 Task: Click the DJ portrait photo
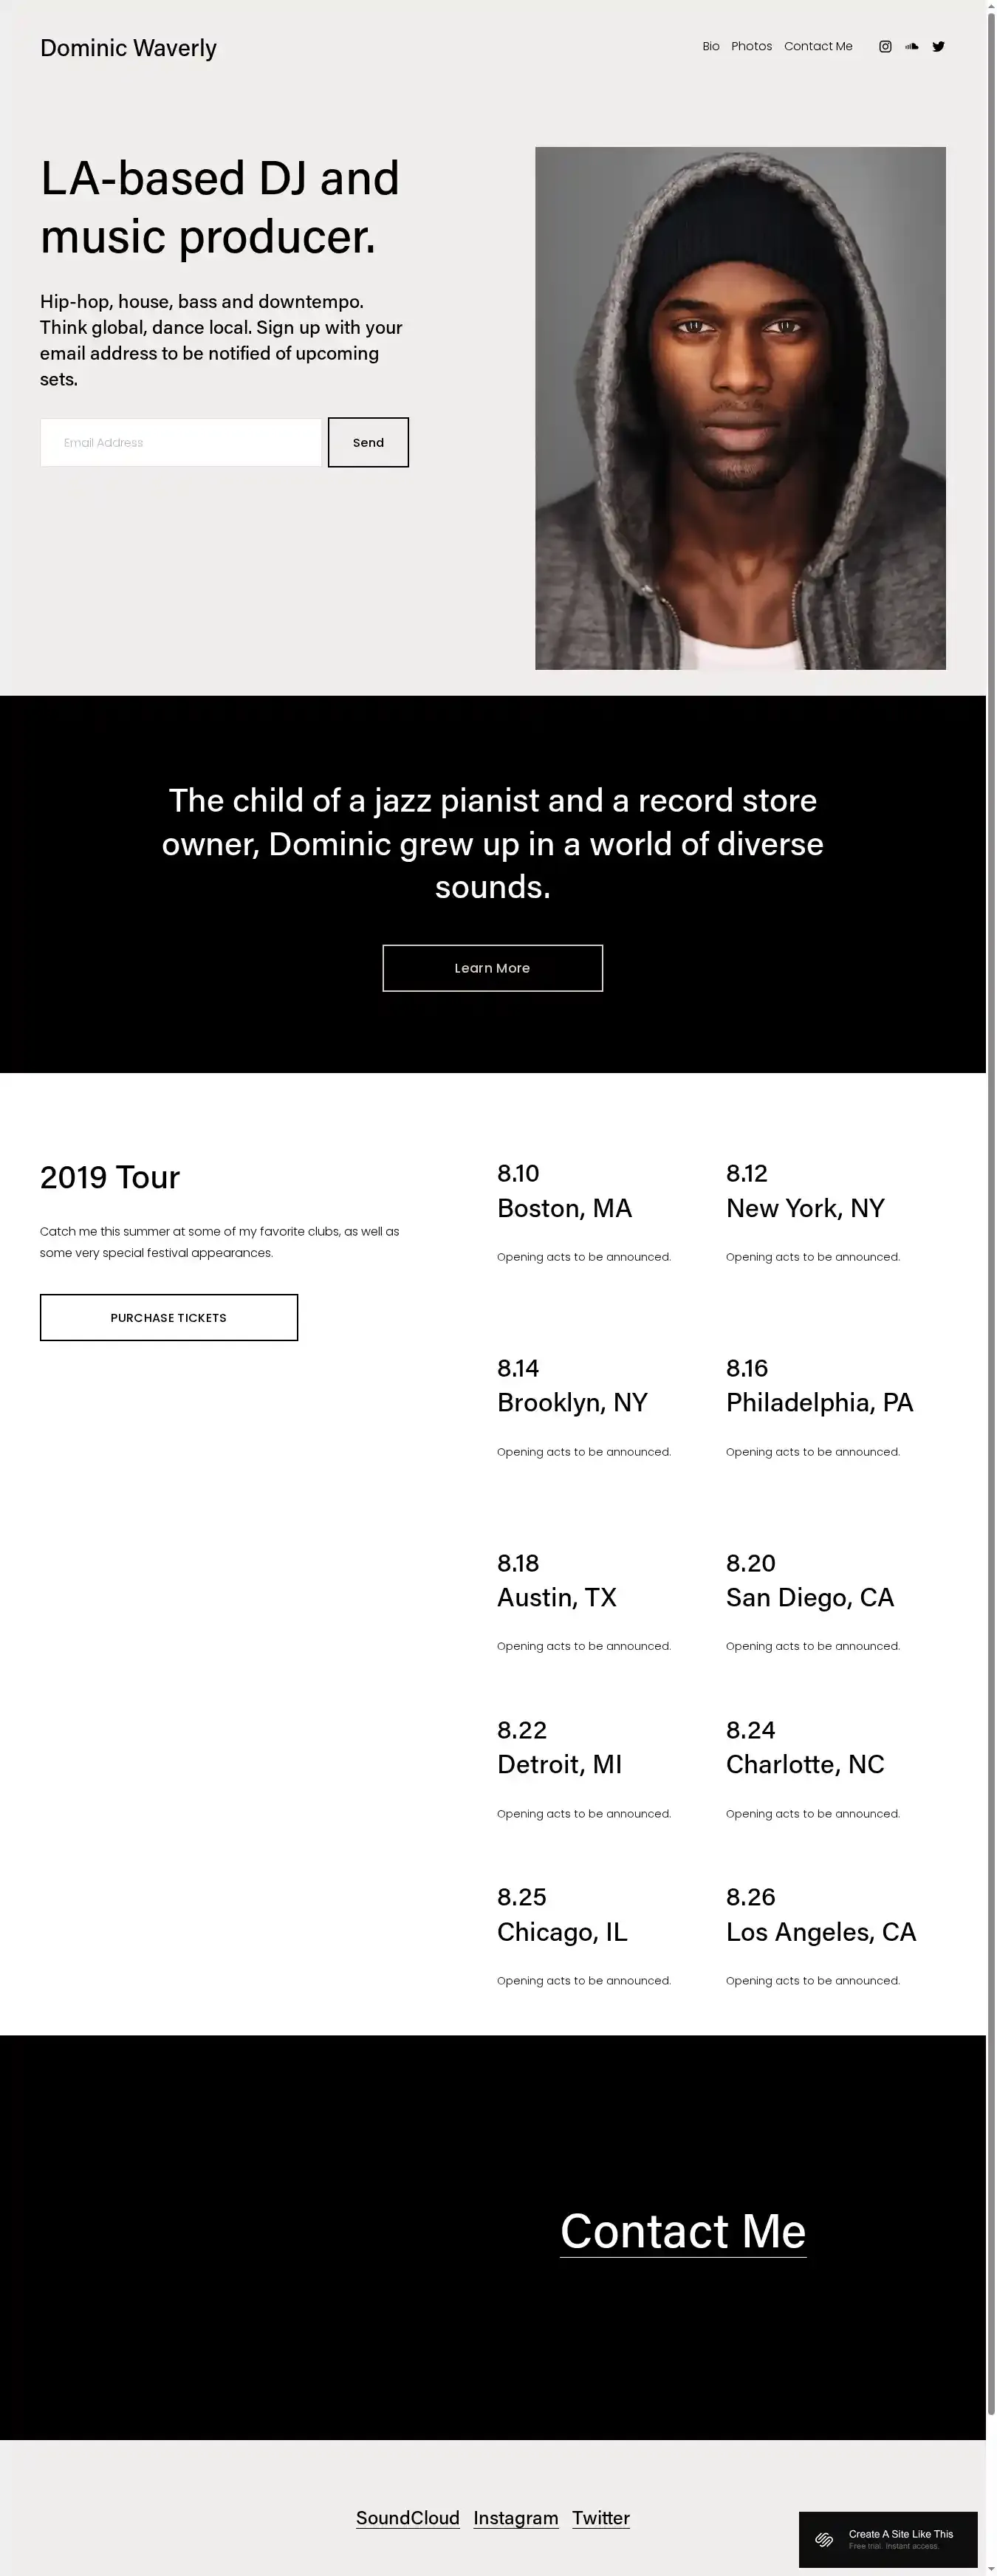pos(741,408)
